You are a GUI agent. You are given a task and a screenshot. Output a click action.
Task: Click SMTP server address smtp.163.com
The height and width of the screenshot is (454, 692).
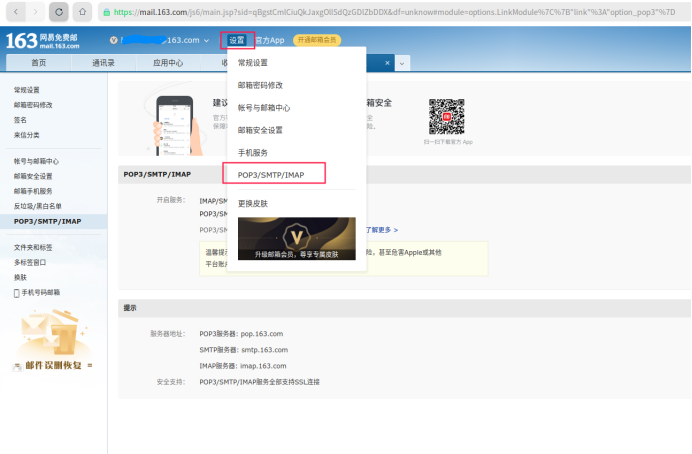264,350
